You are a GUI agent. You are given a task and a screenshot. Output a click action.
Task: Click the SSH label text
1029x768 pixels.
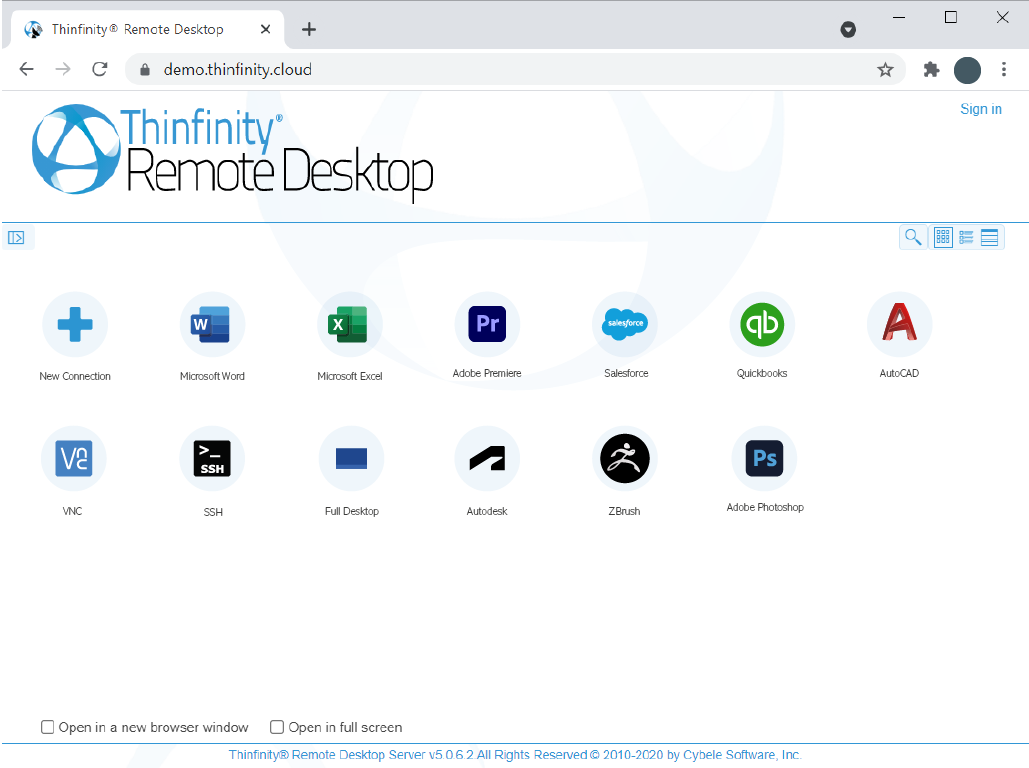point(213,512)
